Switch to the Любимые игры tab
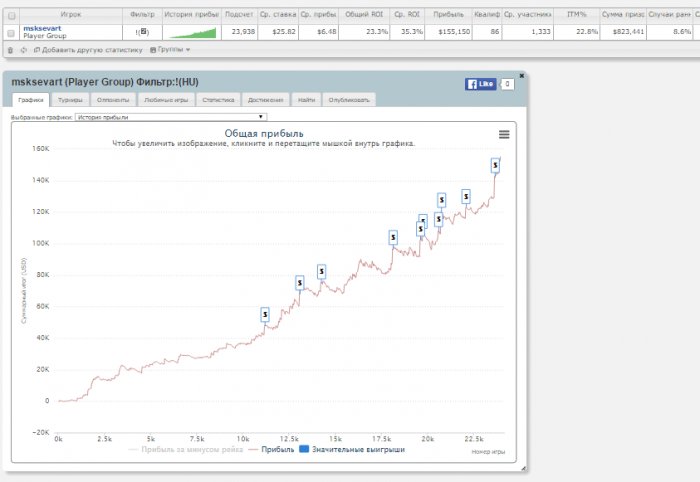This screenshot has height=482, width=700. [166, 100]
